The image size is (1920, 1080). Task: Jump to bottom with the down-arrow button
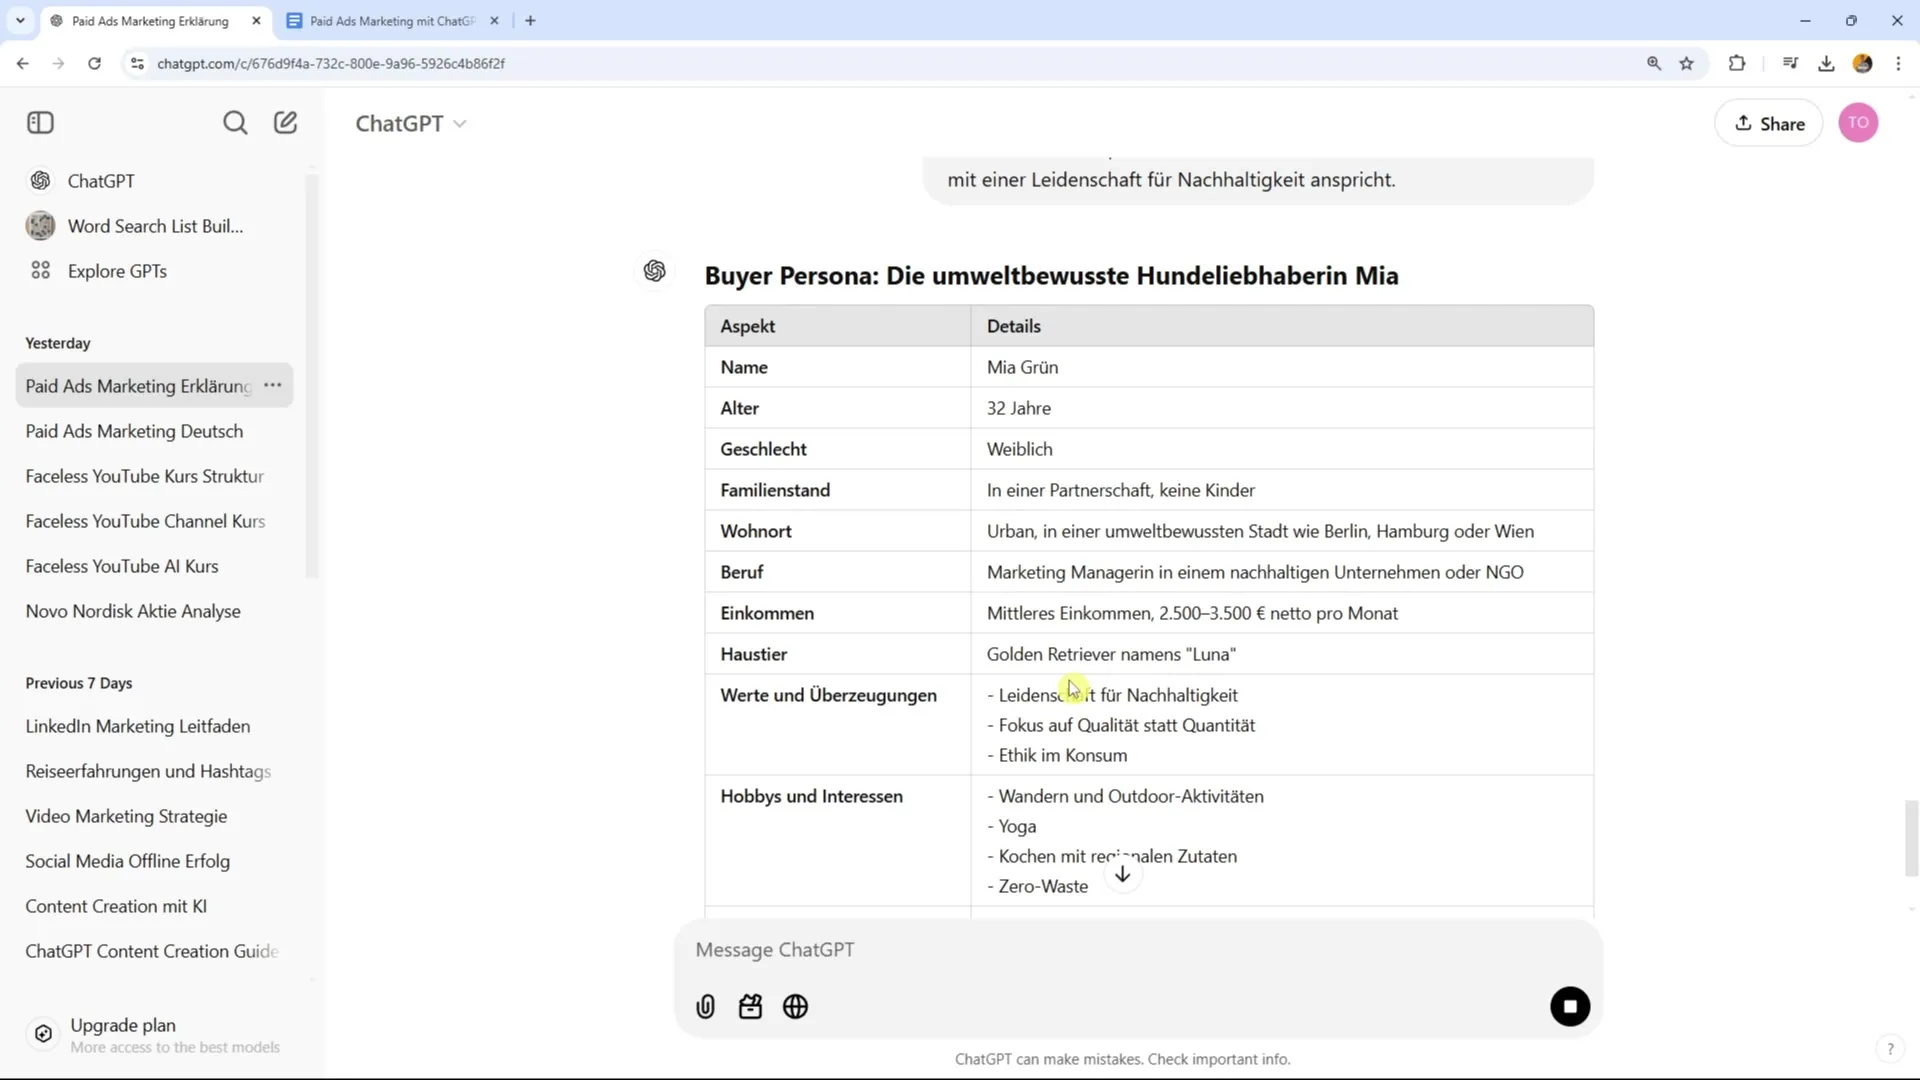point(1123,874)
